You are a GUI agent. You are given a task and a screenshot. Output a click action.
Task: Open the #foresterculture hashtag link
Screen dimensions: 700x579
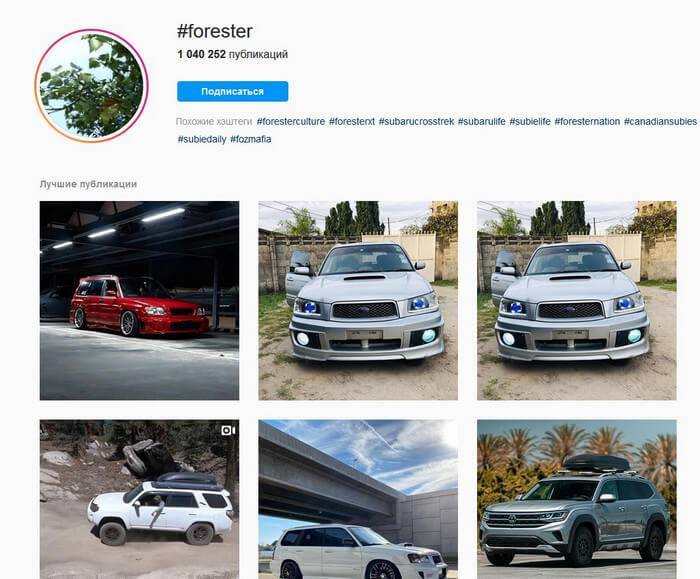291,121
